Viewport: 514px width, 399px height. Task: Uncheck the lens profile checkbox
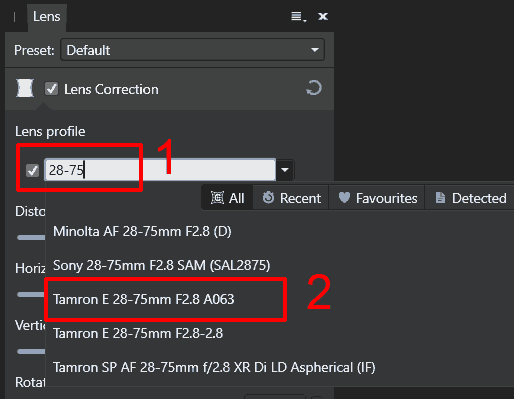click(x=33, y=170)
